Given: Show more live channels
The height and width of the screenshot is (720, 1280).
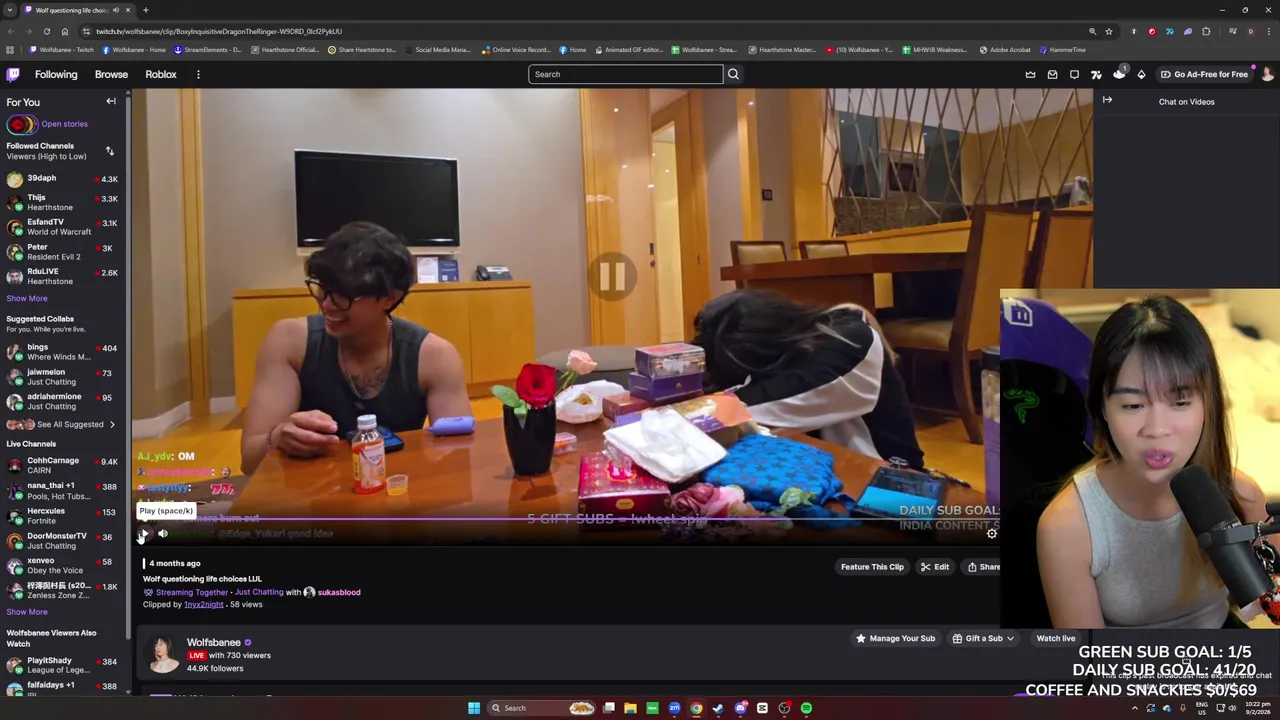Looking at the screenshot, I should tap(27, 612).
